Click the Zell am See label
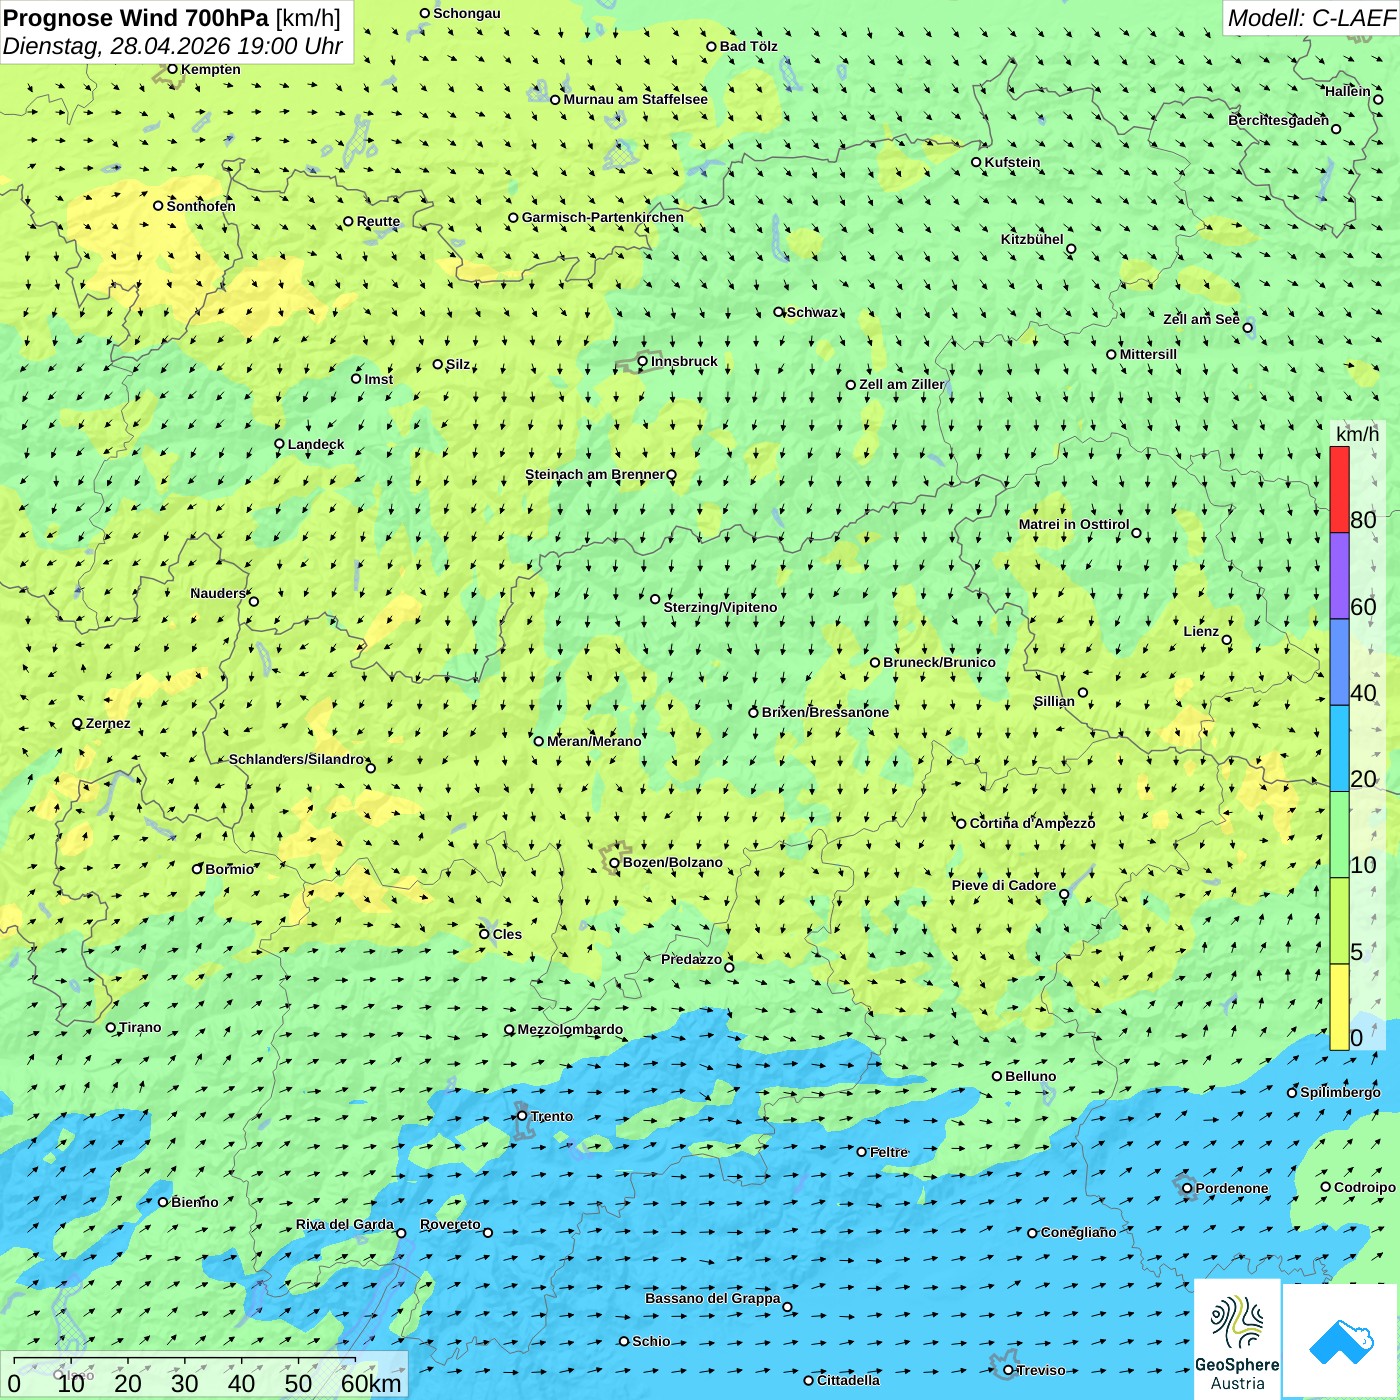Image resolution: width=1400 pixels, height=1400 pixels. [1201, 319]
